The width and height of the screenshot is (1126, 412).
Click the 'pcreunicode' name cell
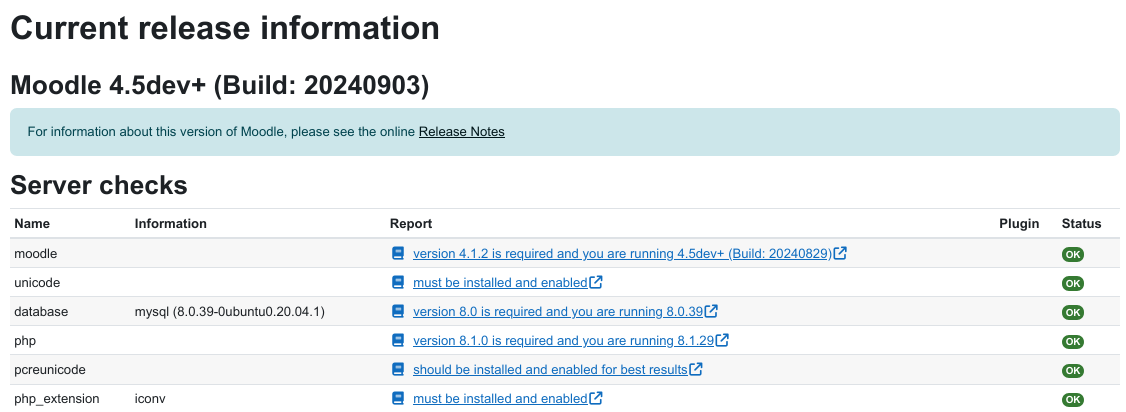pos(50,370)
